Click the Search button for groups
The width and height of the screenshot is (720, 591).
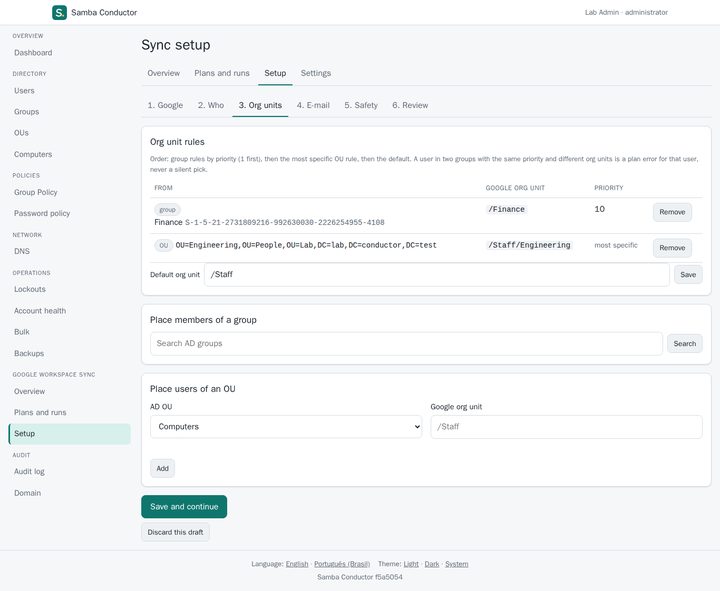[x=685, y=343]
